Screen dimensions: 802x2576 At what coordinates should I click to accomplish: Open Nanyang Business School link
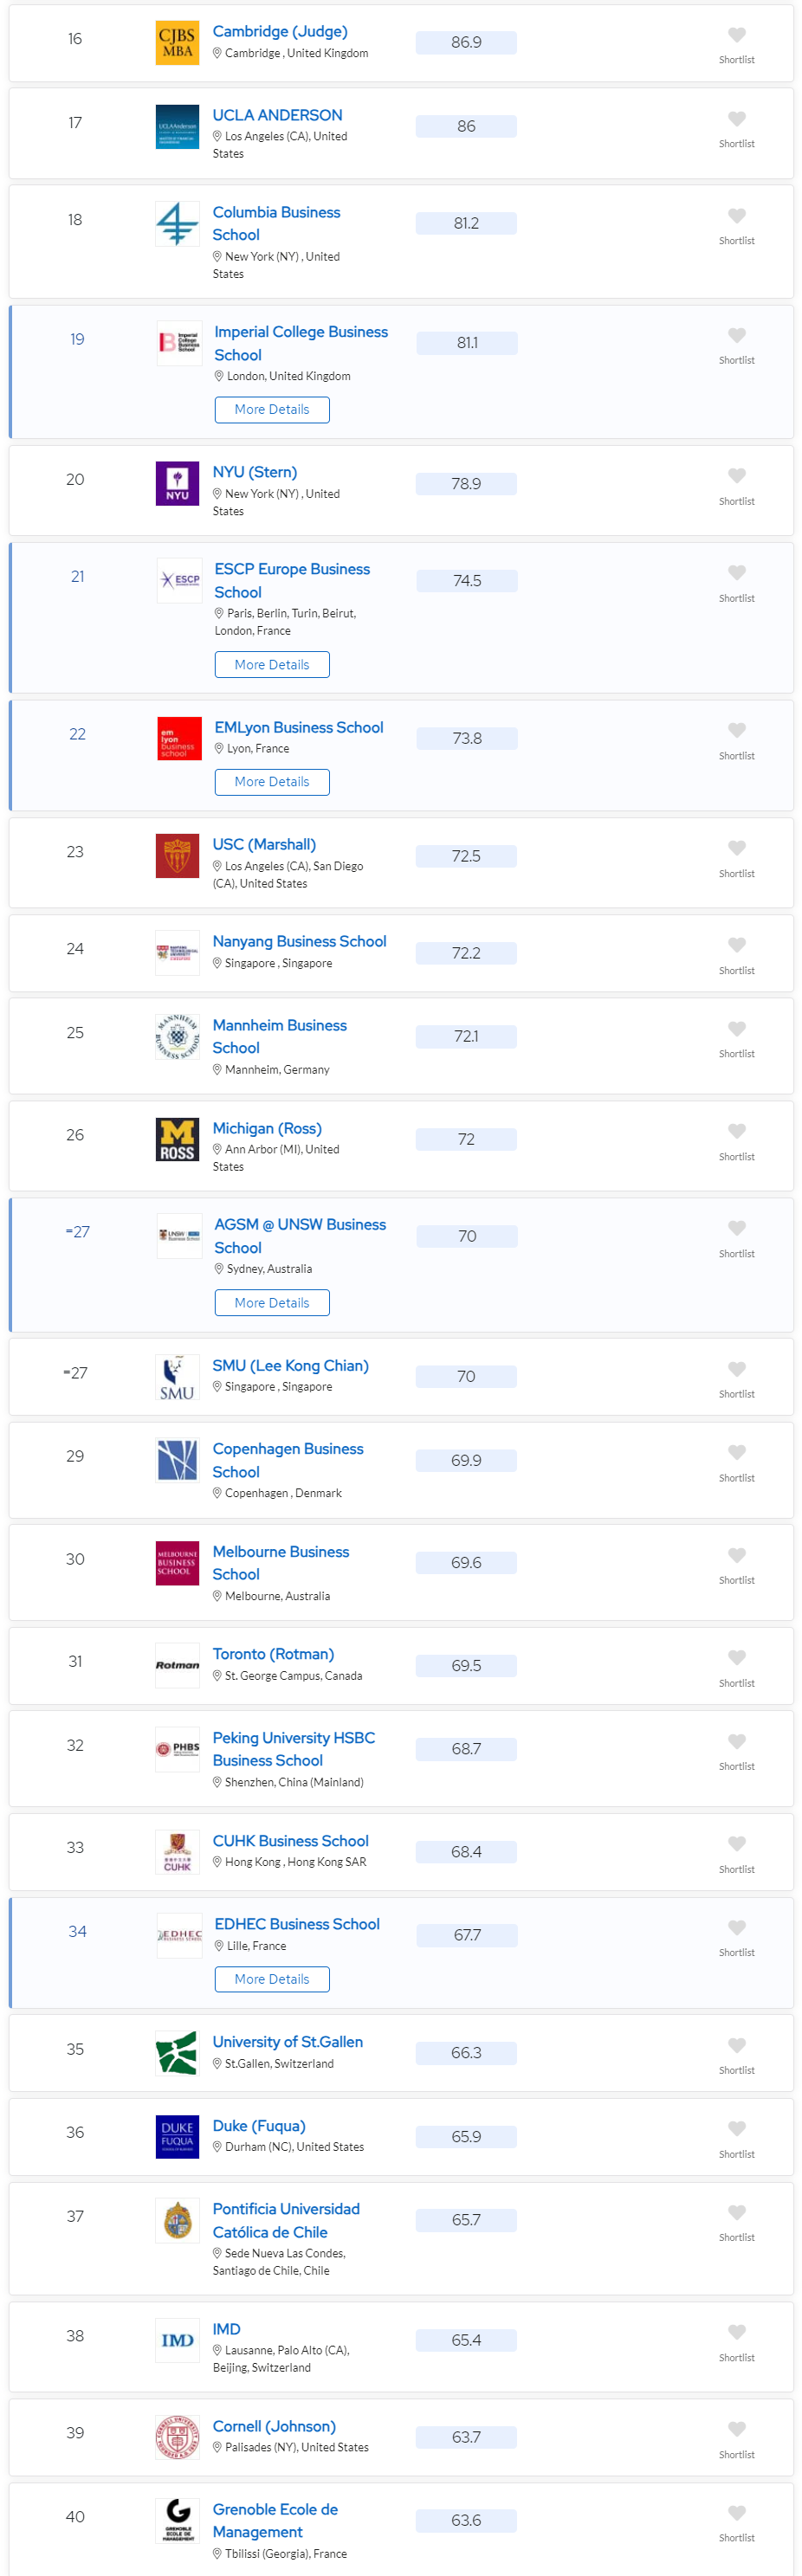click(299, 942)
